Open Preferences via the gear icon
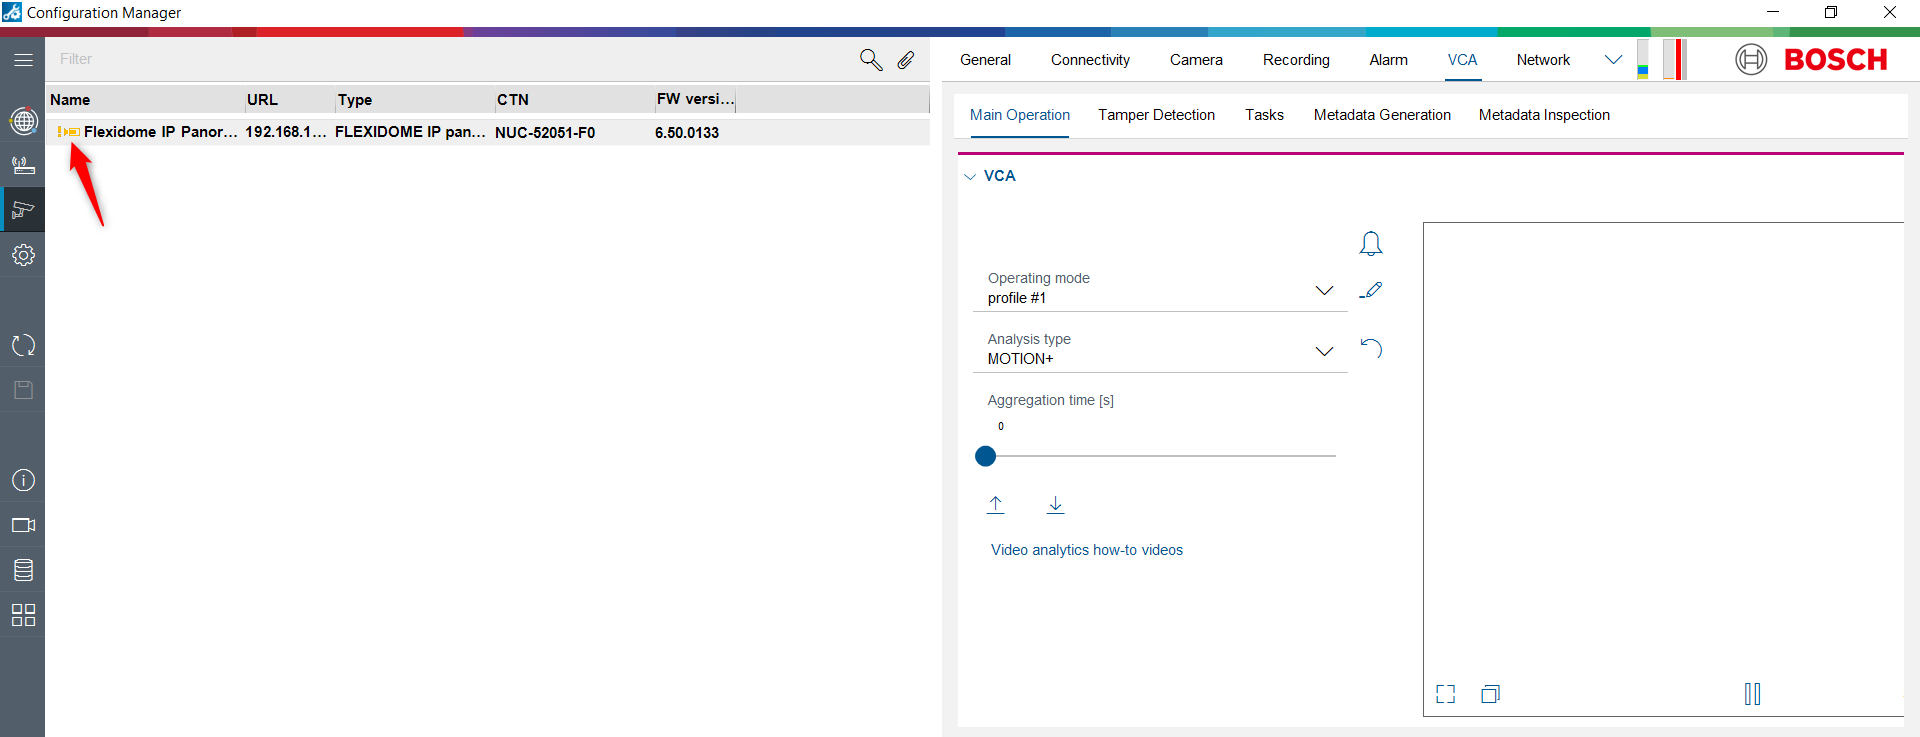This screenshot has width=1920, height=737. coord(23,255)
